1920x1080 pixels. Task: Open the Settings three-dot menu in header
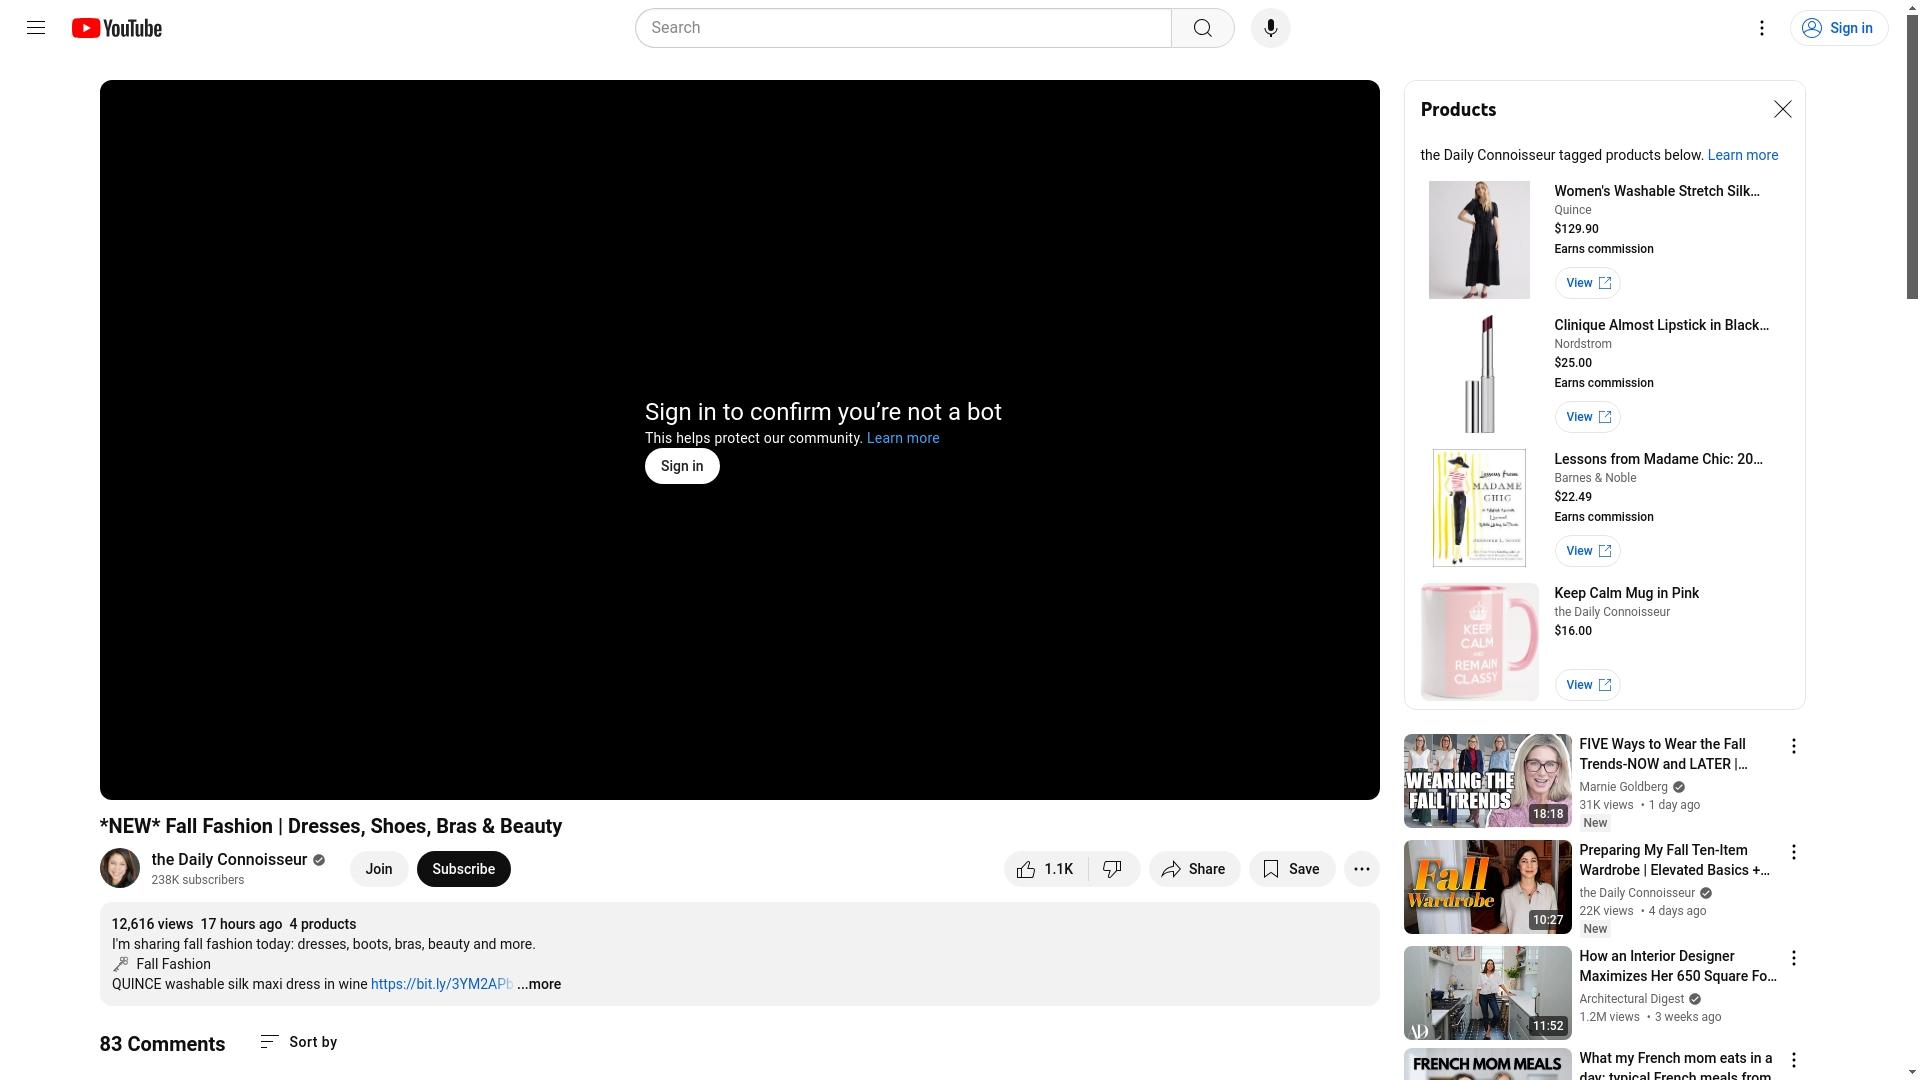click(x=1762, y=28)
